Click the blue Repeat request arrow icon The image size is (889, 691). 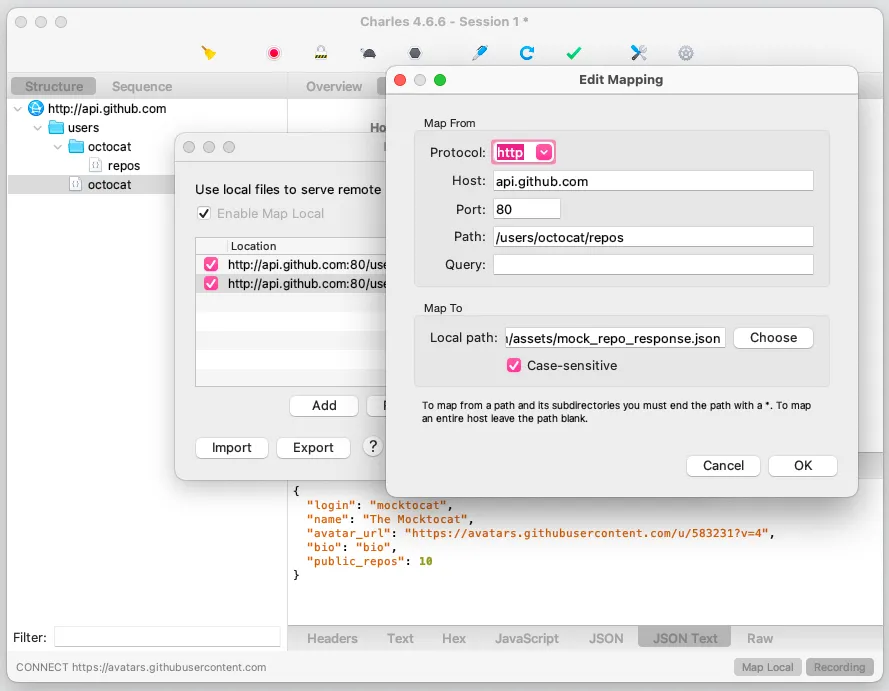point(527,53)
